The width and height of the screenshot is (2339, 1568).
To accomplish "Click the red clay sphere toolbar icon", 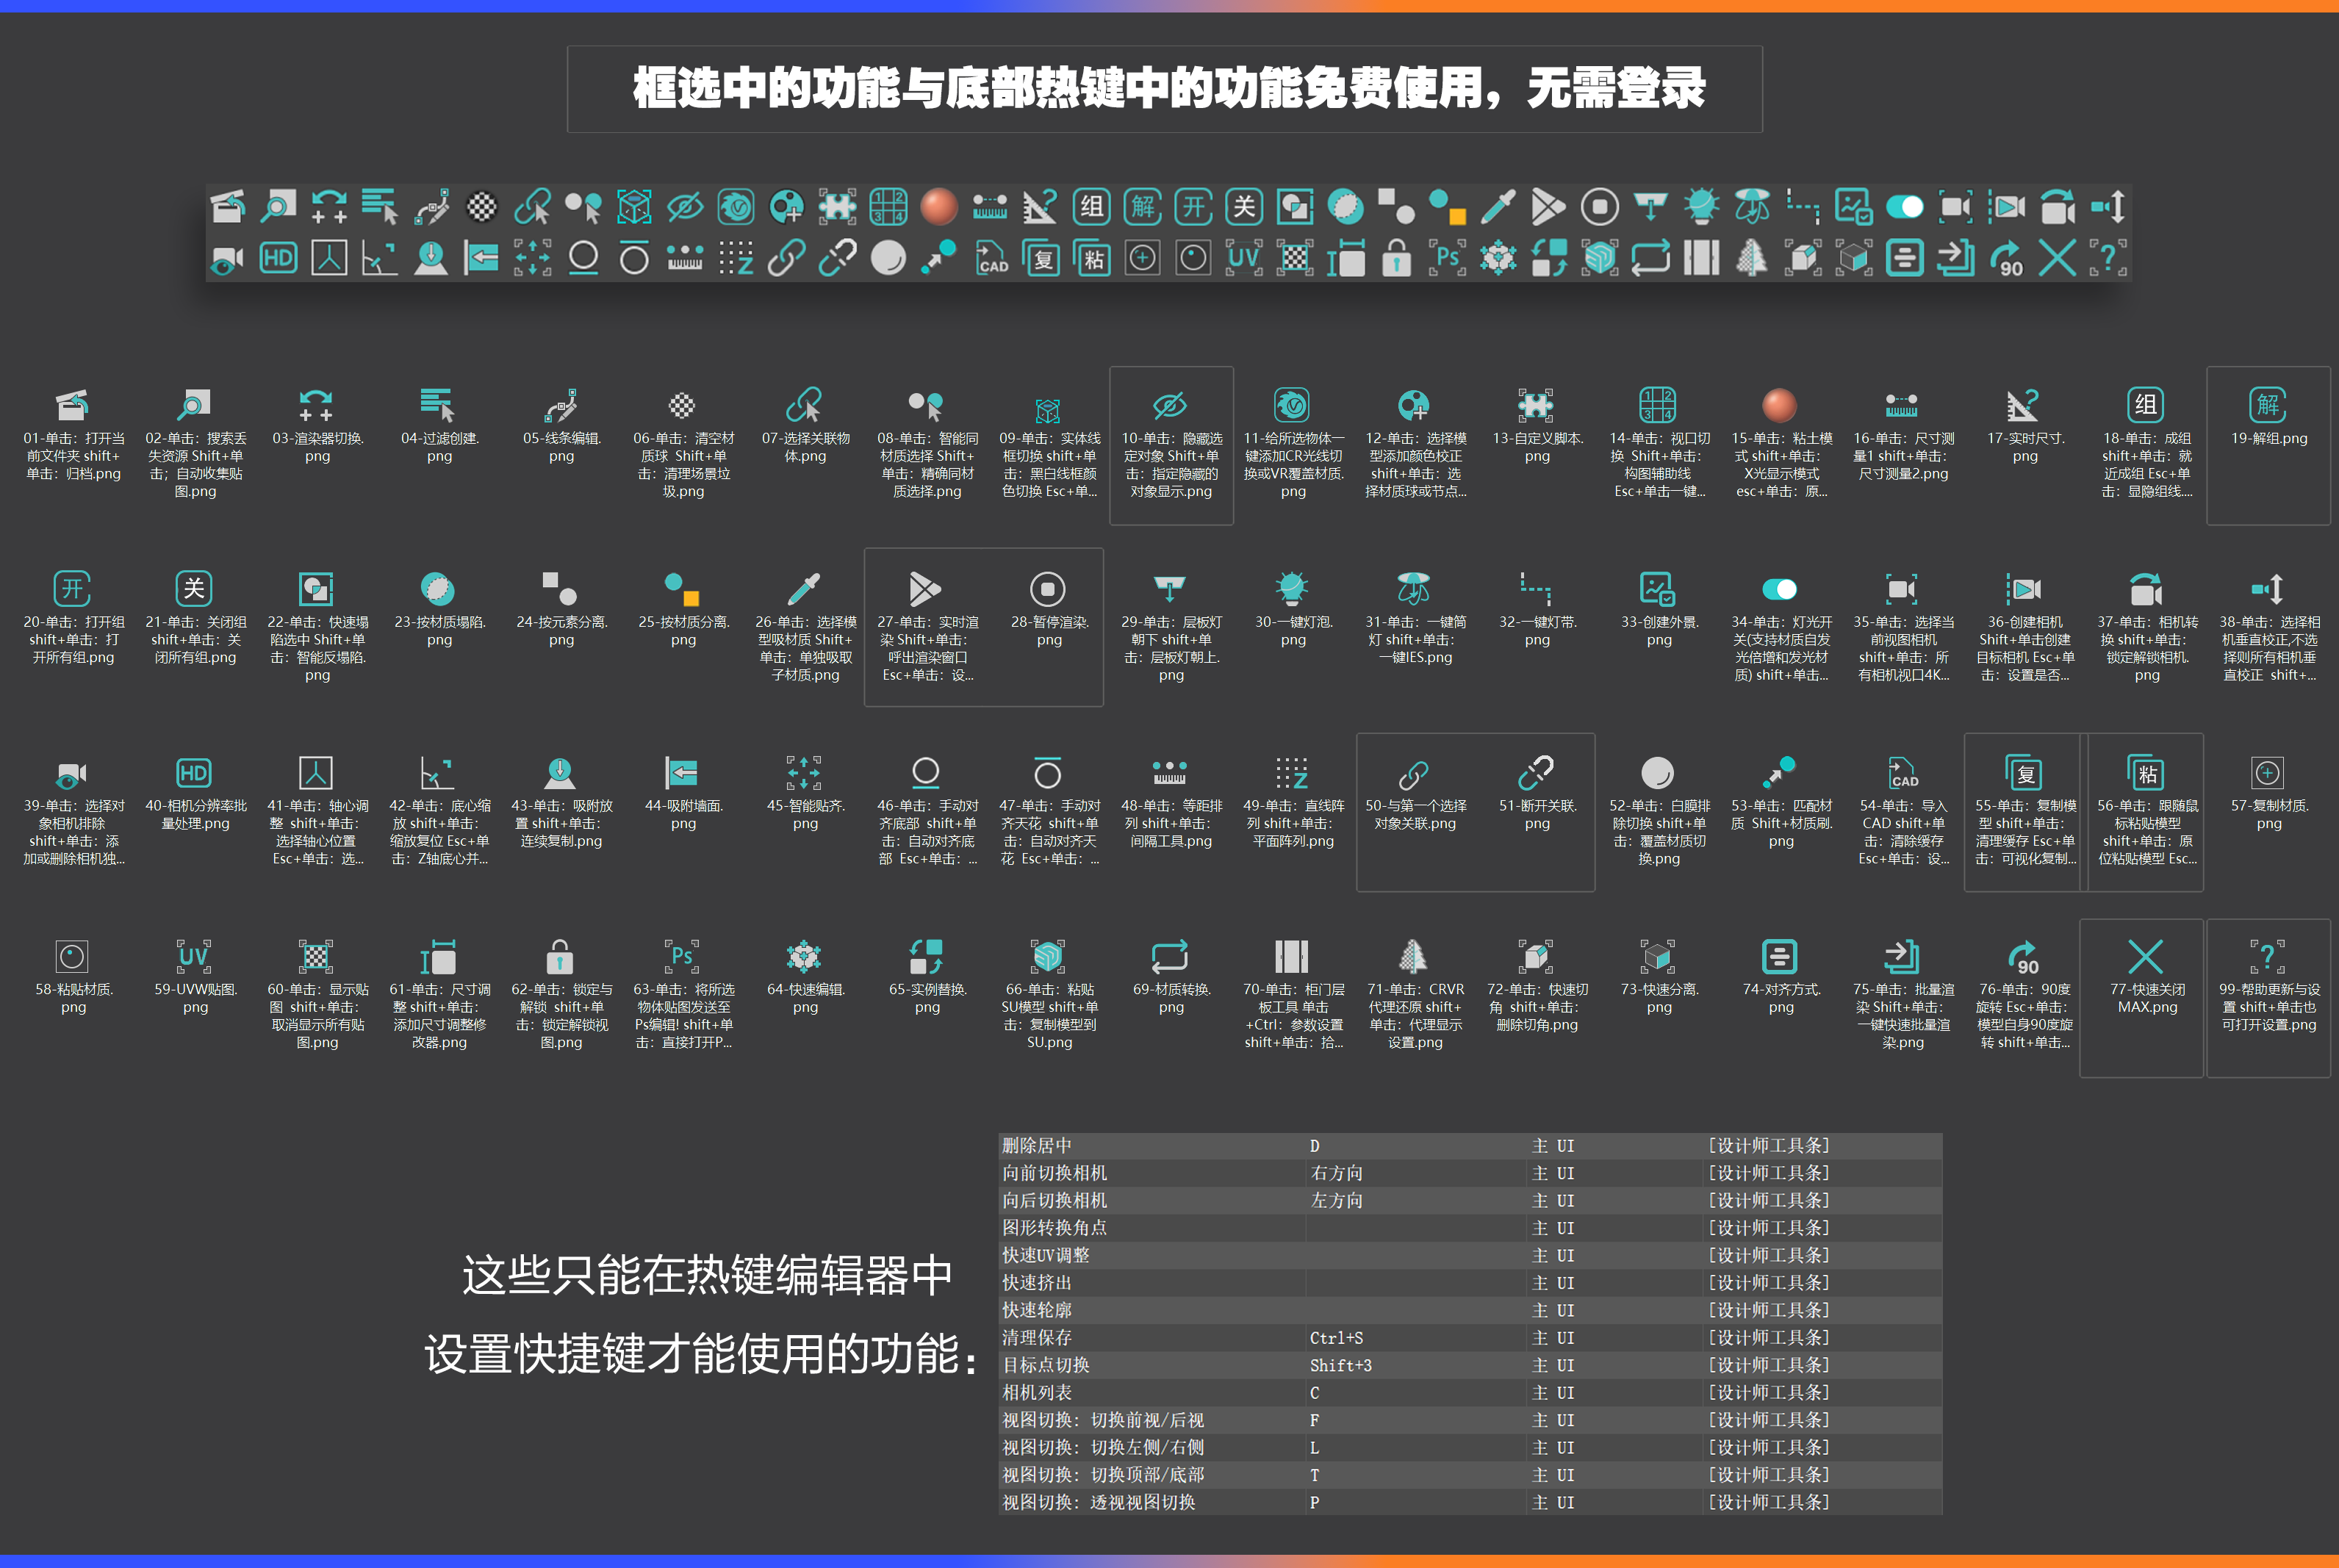I will [939, 207].
